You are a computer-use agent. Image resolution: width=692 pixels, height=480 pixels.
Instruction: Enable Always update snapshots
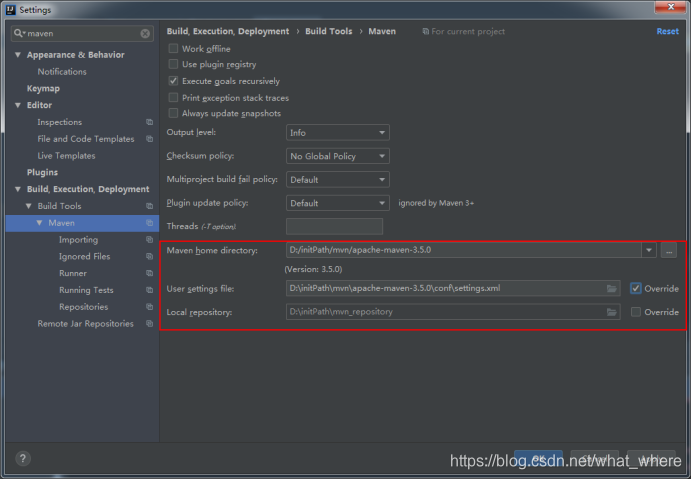pos(173,113)
